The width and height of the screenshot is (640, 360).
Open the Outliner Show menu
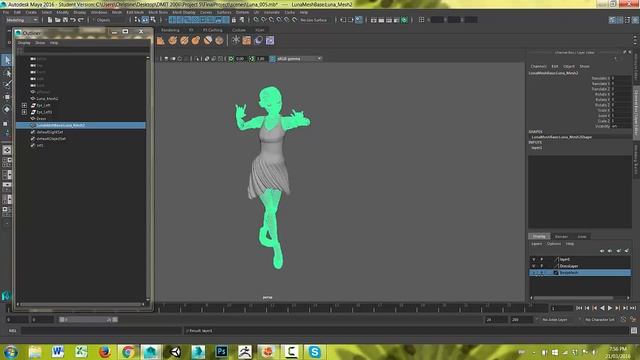(40, 42)
